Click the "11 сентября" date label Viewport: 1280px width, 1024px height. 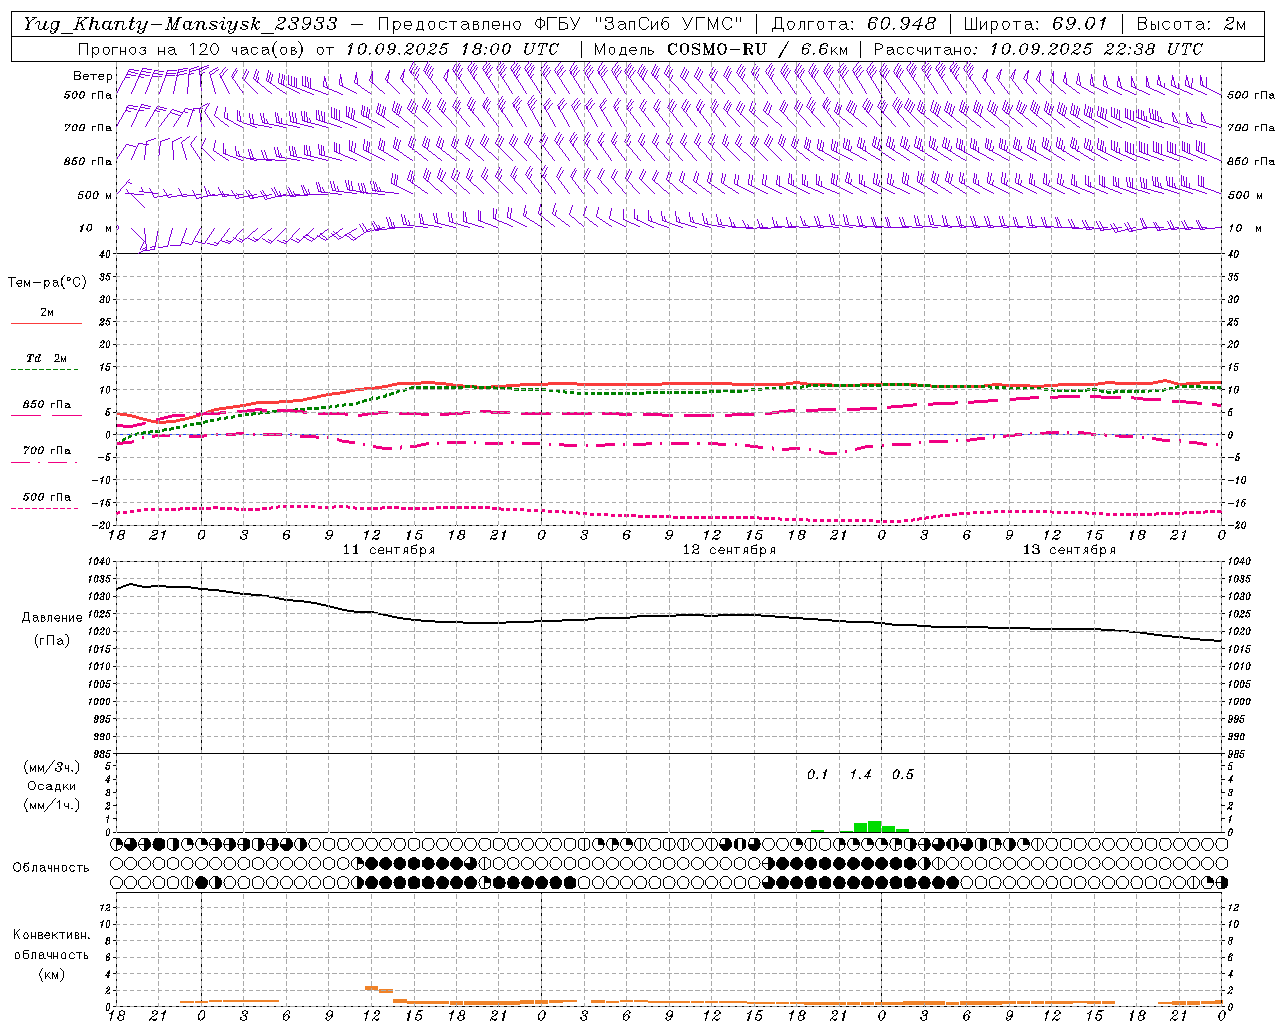(389, 550)
